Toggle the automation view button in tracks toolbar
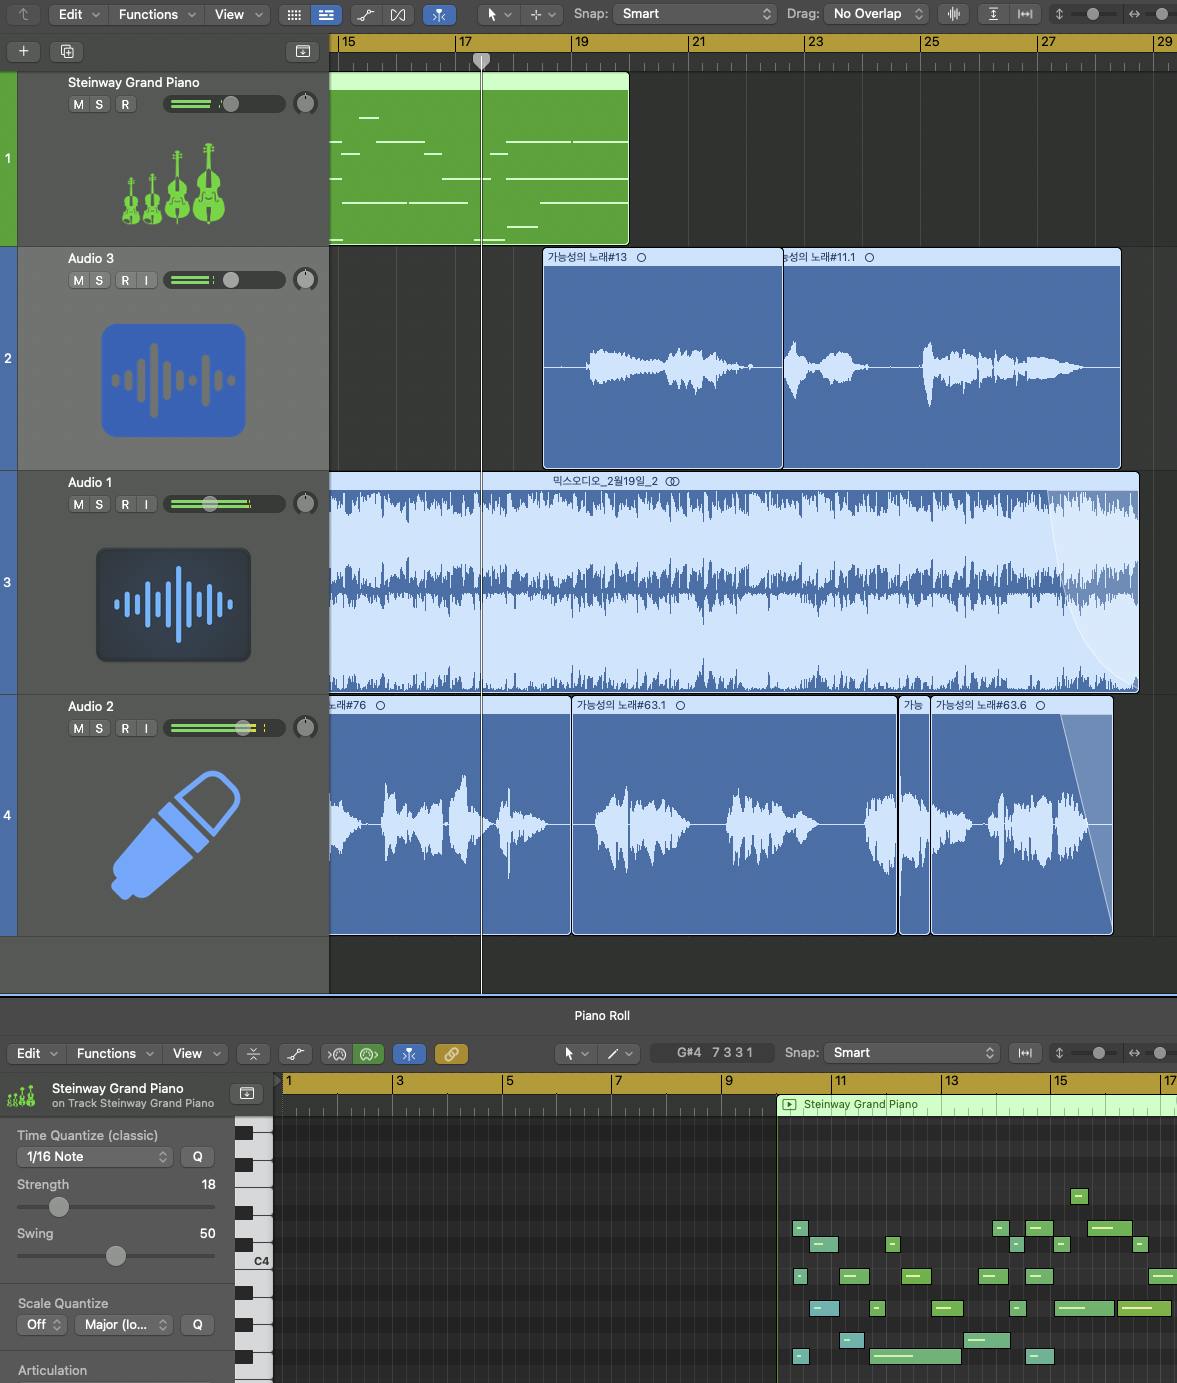 [366, 14]
